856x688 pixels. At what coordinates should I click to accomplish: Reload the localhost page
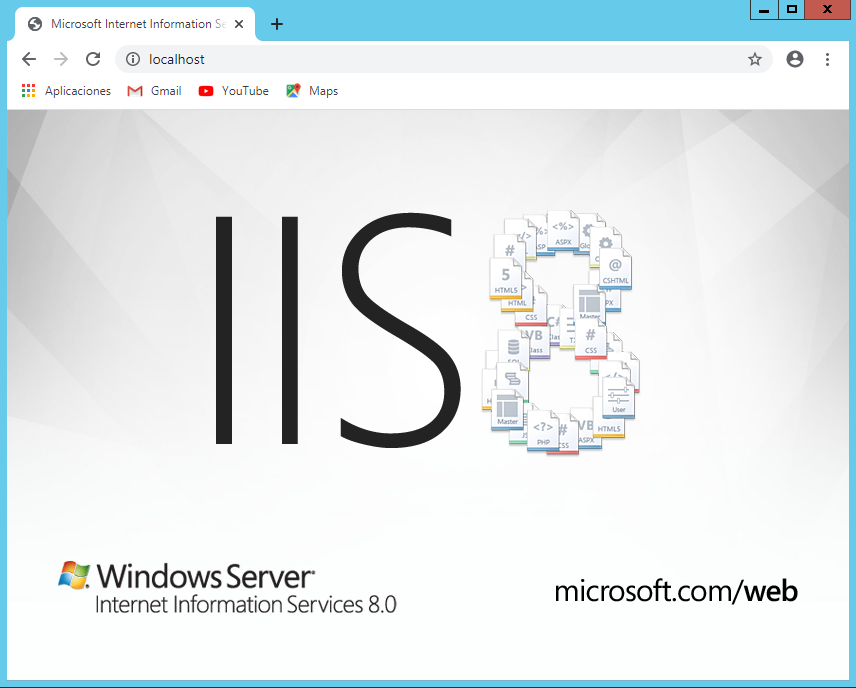[x=93, y=59]
